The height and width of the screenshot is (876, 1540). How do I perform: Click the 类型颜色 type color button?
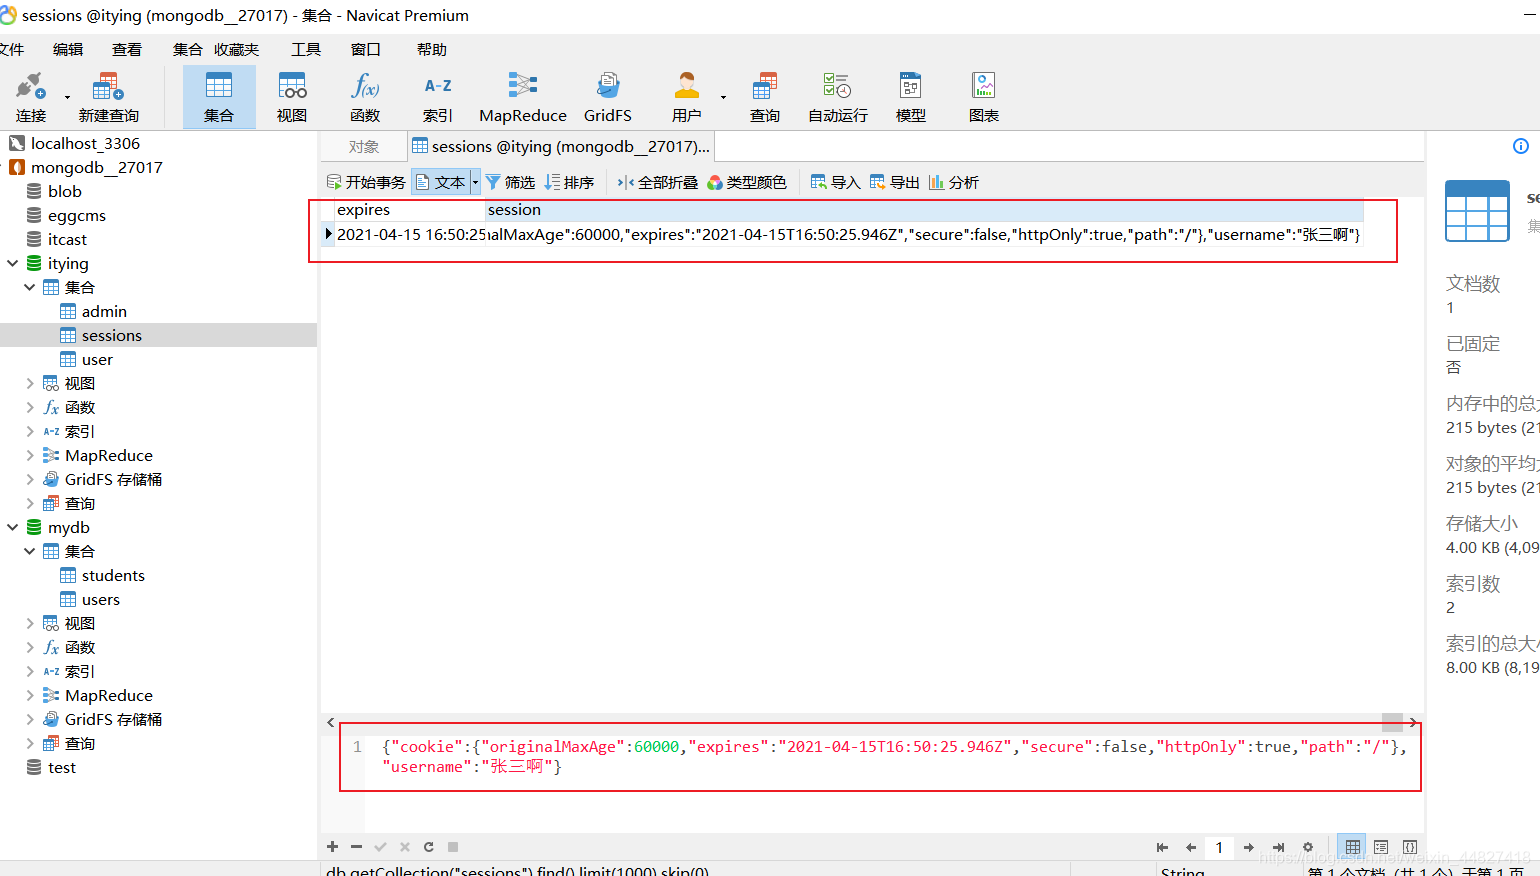747,182
